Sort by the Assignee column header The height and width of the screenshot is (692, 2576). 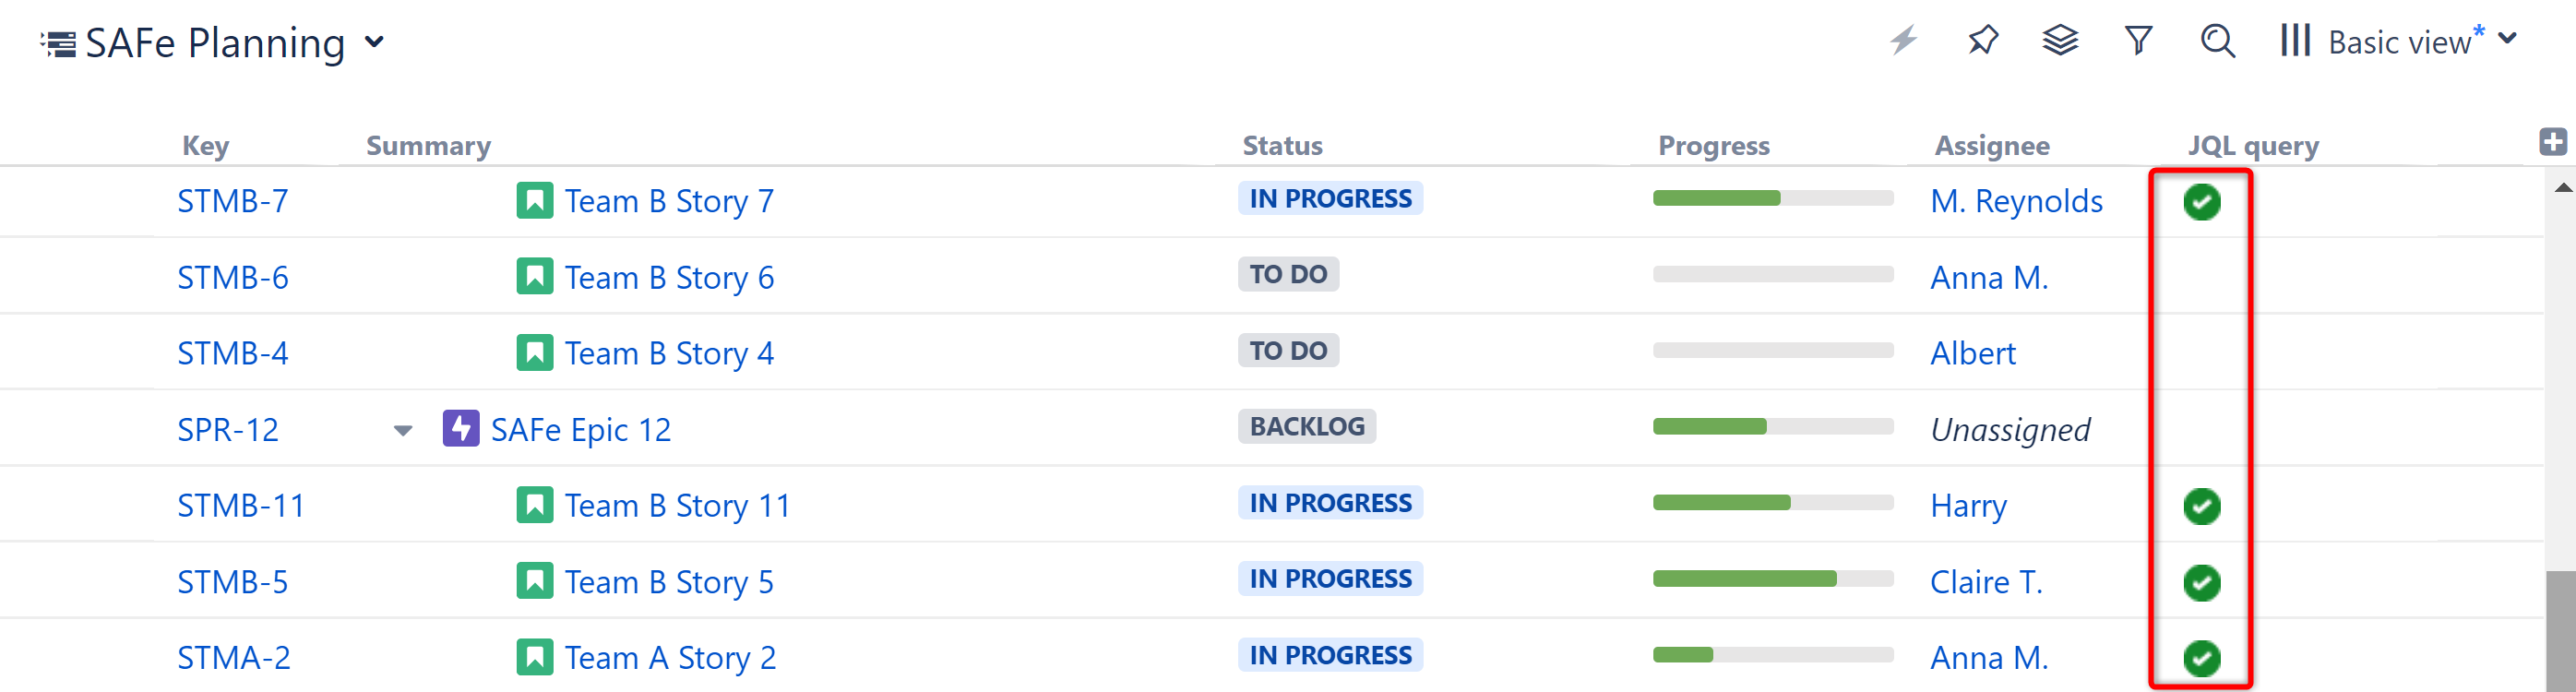pyautogui.click(x=1991, y=145)
